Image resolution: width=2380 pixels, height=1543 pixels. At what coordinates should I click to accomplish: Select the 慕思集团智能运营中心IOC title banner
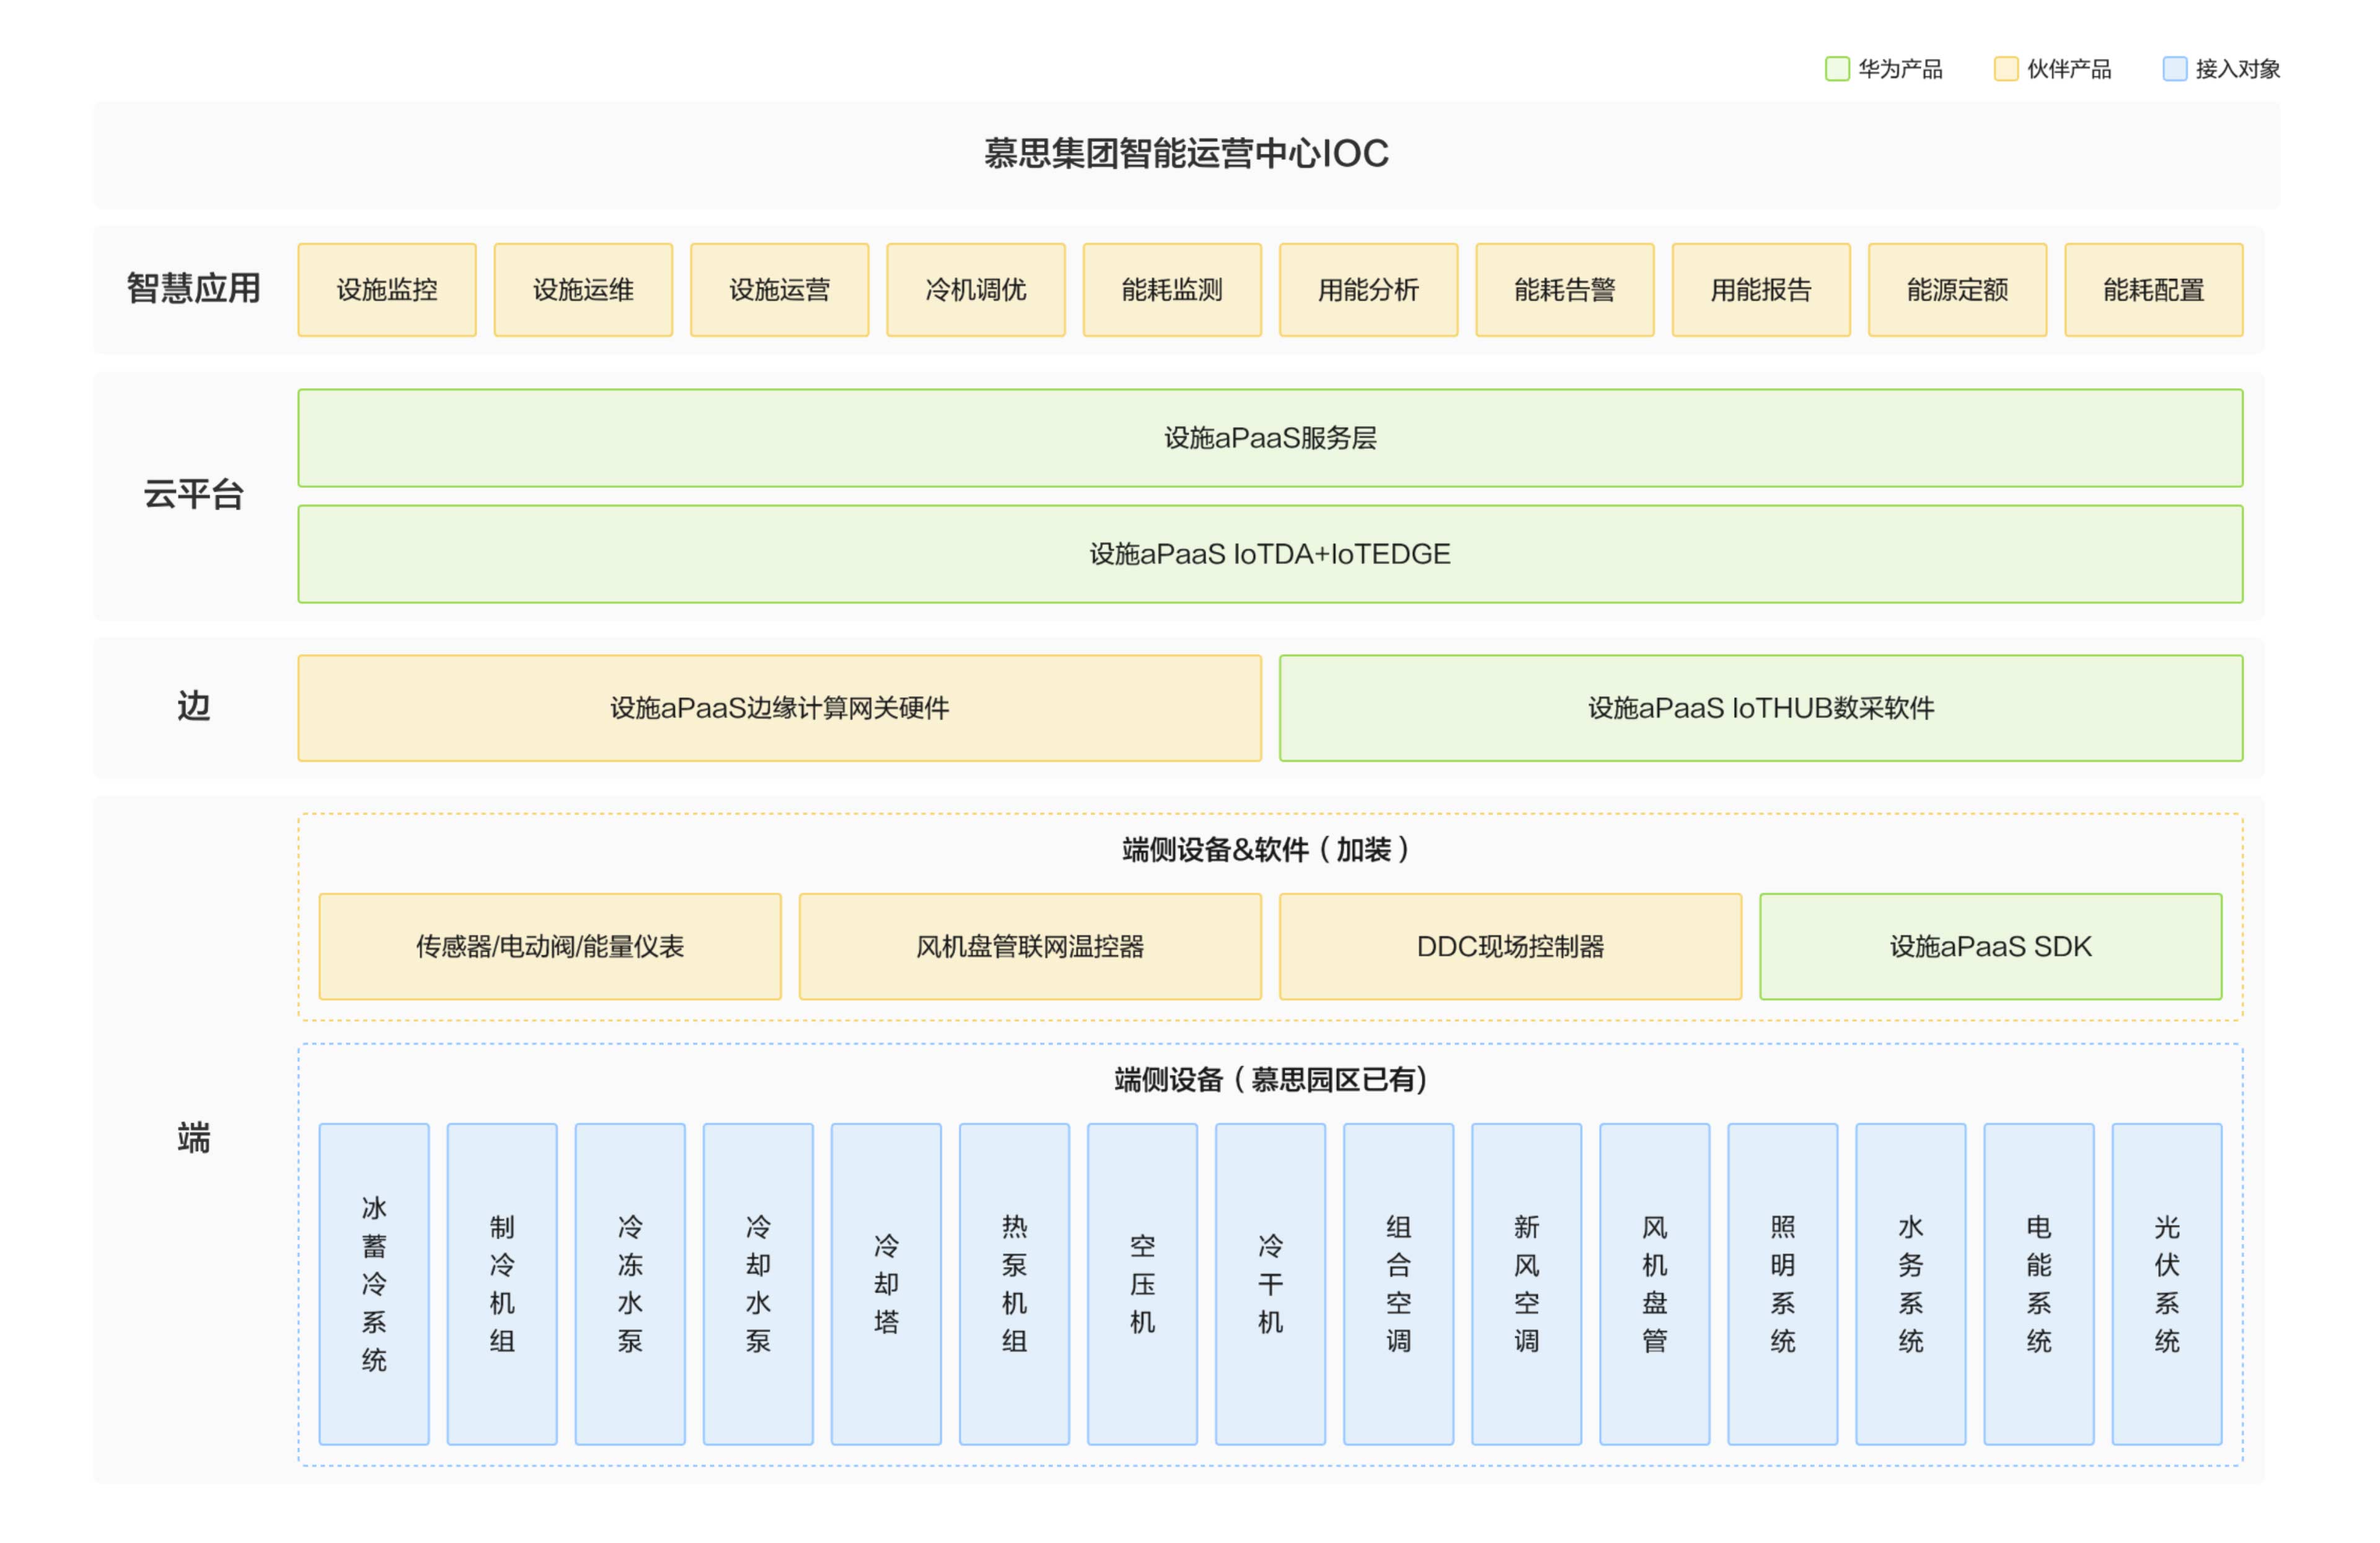point(1186,154)
